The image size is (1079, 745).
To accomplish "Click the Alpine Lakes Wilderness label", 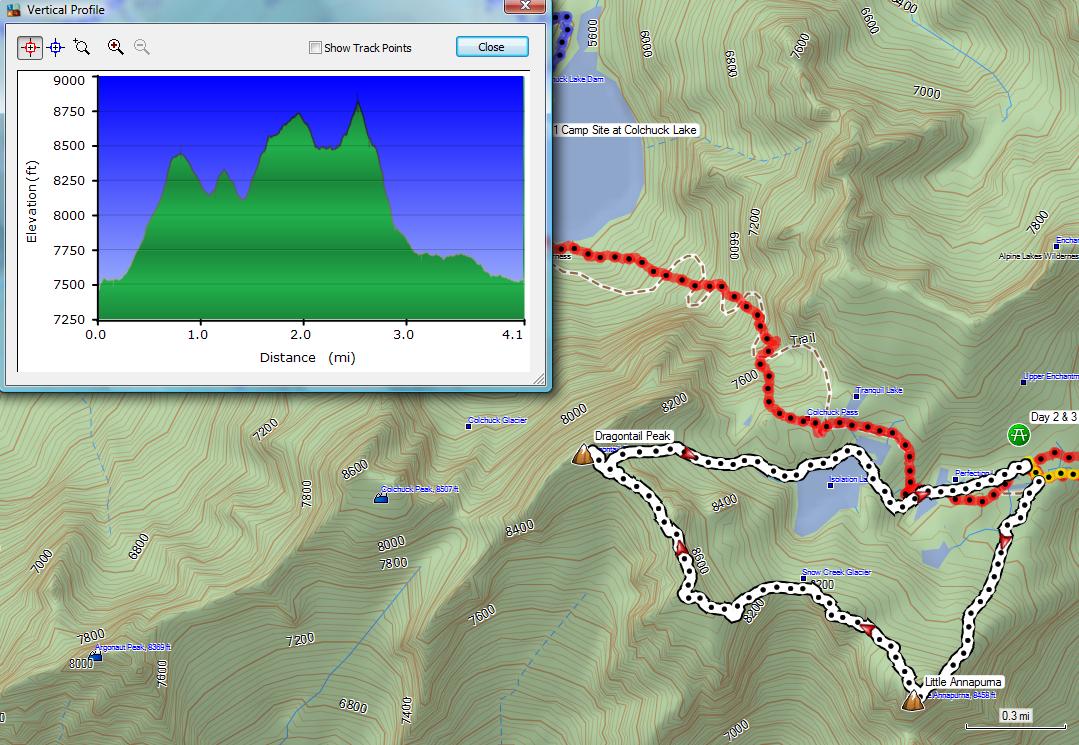I will click(1038, 256).
